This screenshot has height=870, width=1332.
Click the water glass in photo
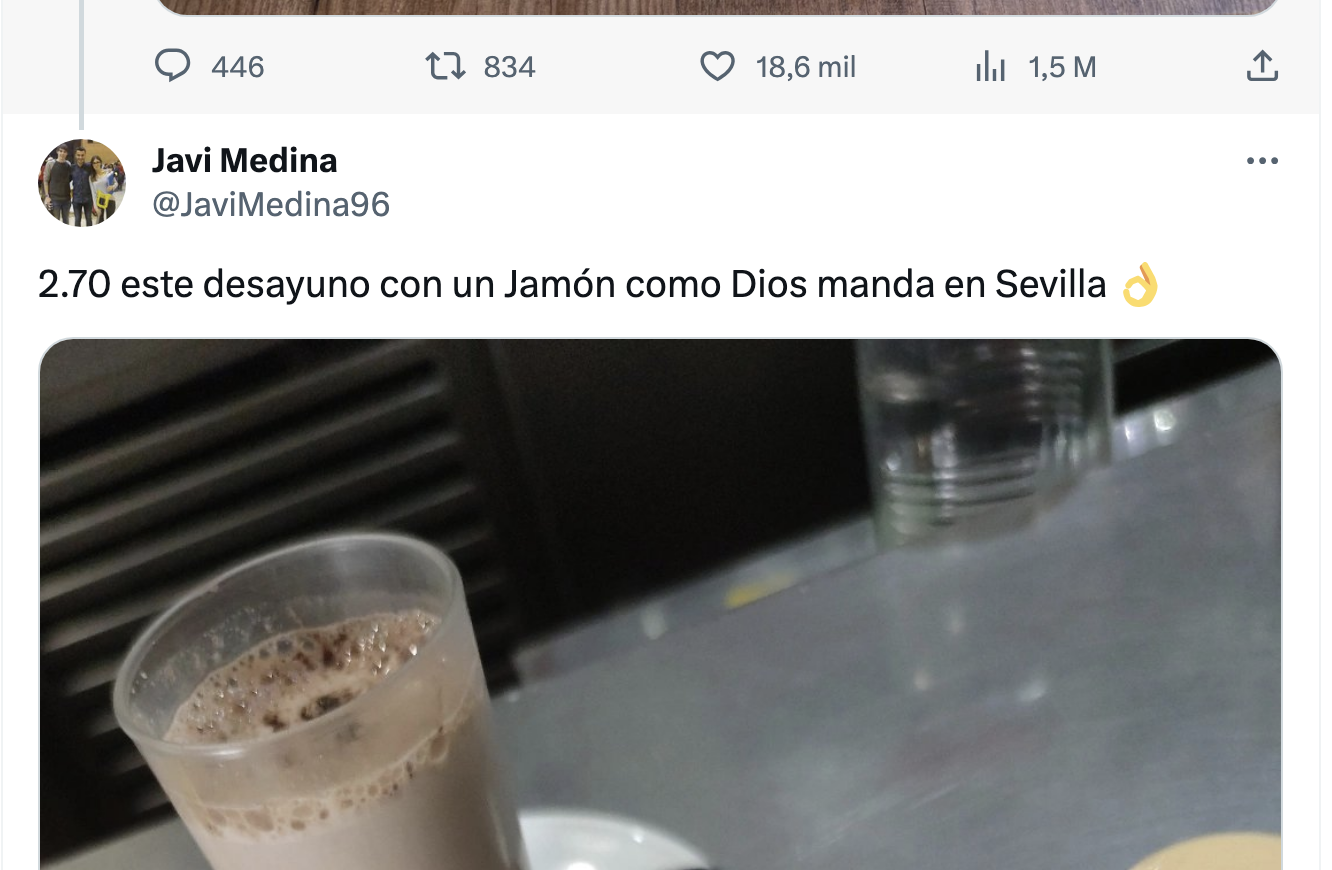pos(985,440)
